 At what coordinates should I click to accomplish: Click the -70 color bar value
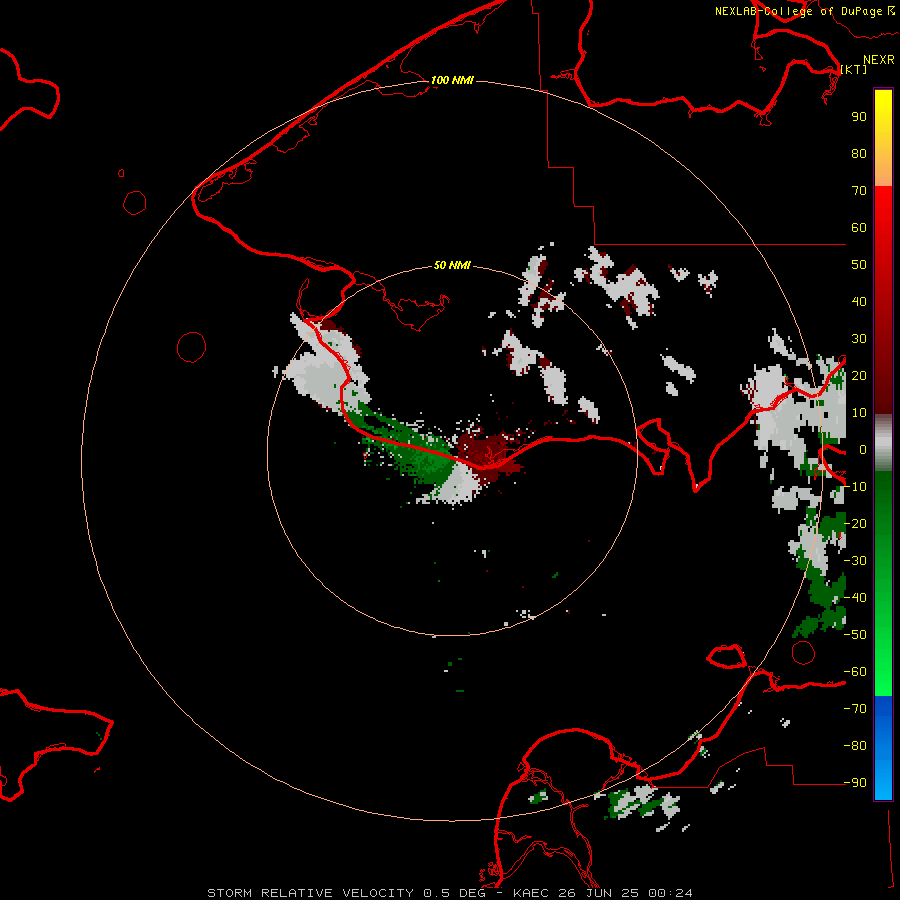855,709
